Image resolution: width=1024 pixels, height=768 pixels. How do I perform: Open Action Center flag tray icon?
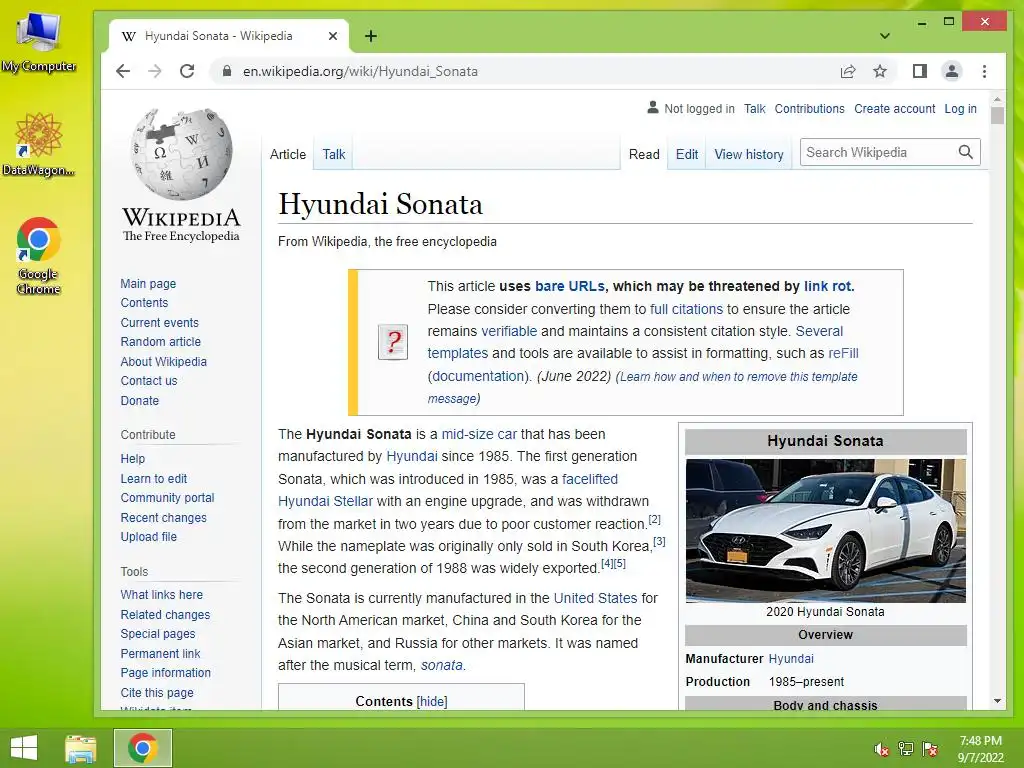930,749
